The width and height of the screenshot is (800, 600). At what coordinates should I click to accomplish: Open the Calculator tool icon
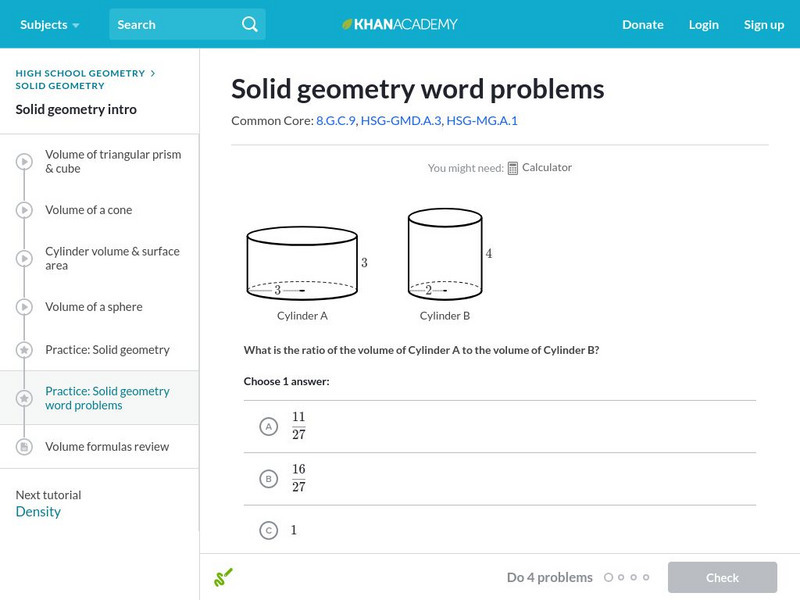click(x=513, y=168)
